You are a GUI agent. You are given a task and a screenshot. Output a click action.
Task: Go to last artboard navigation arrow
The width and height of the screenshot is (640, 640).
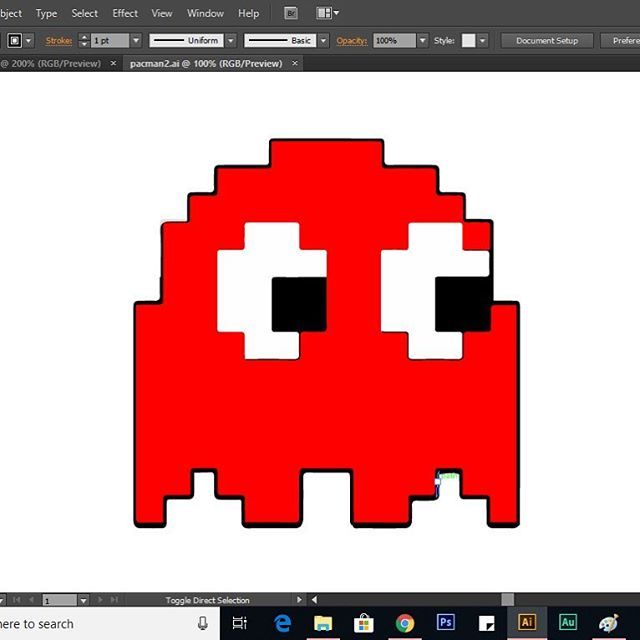pos(115,600)
